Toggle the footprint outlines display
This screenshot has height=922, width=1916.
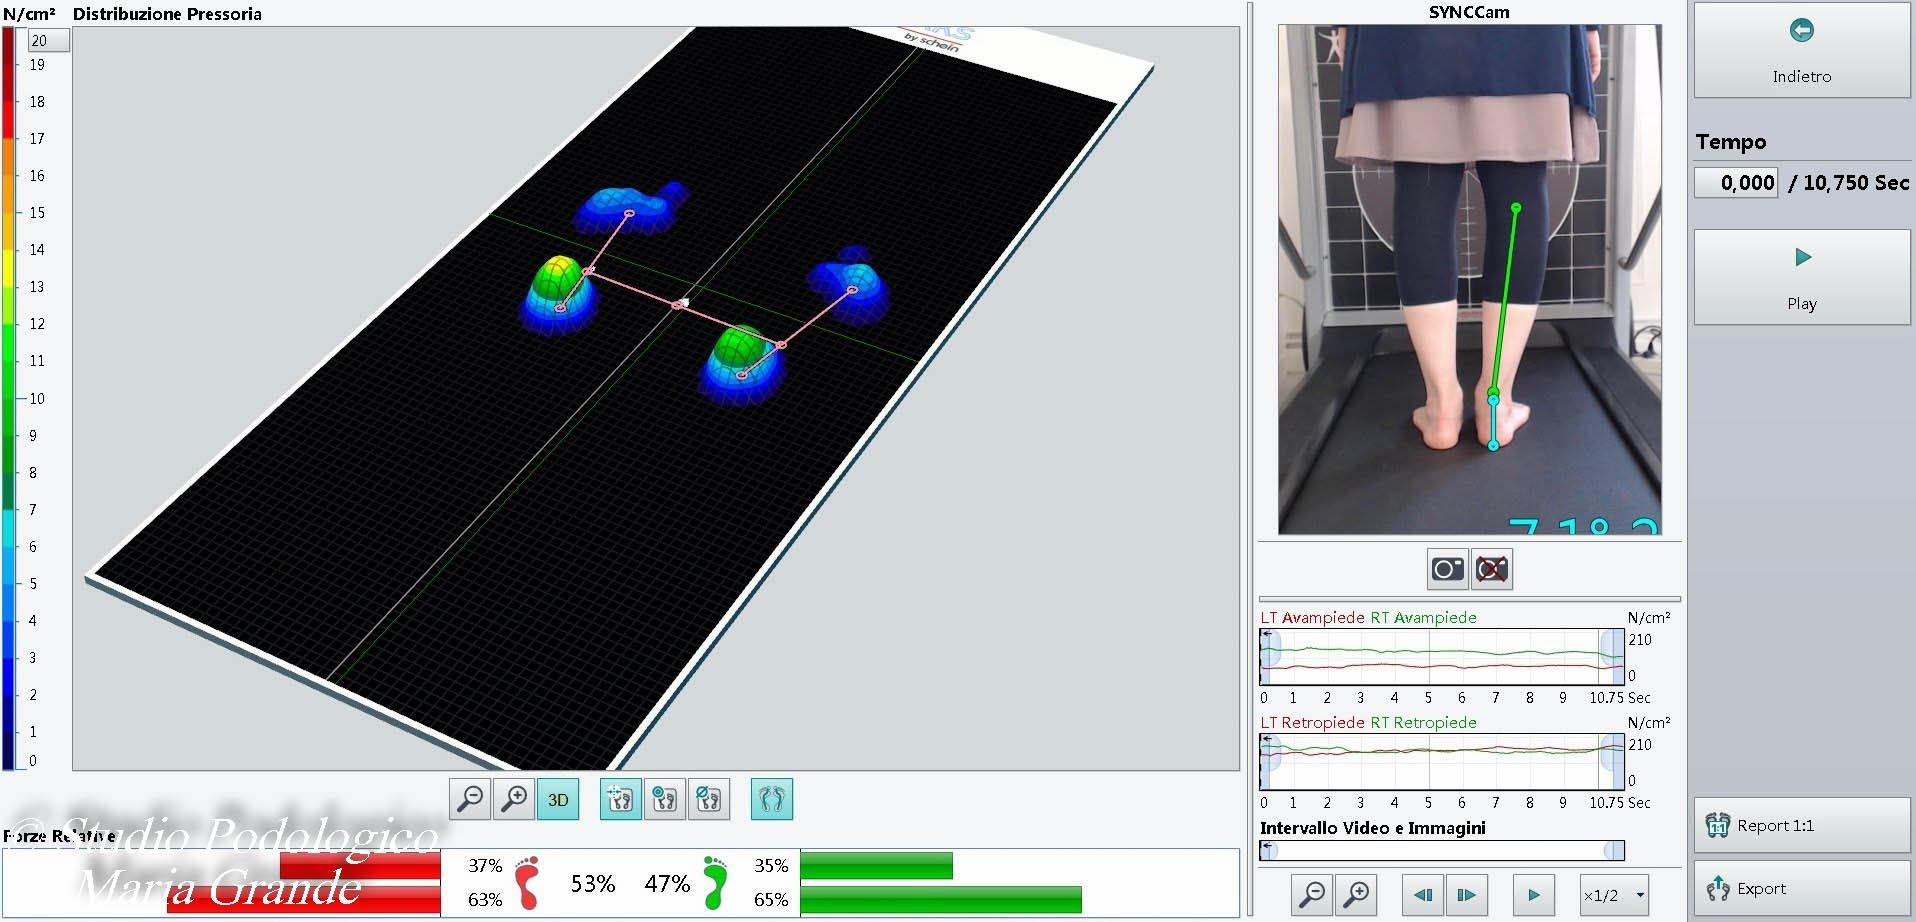point(772,799)
